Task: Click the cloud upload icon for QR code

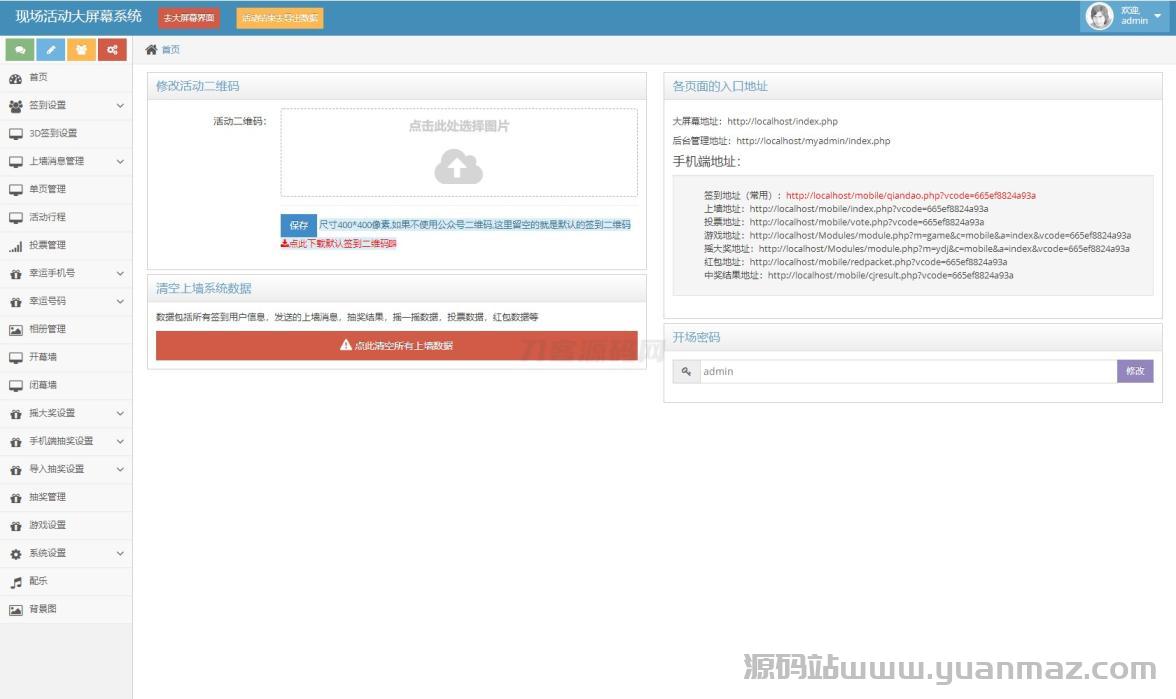Action: coord(458,168)
